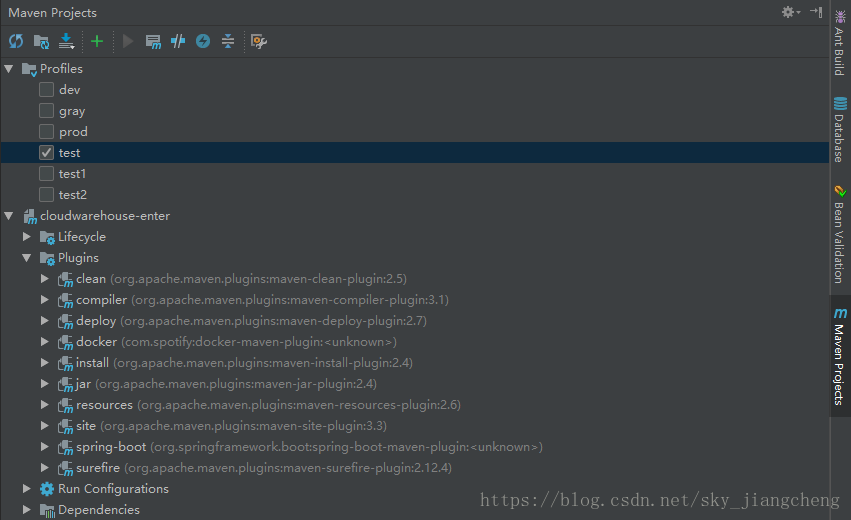Image resolution: width=851 pixels, height=520 pixels.
Task: Open Maven settings wrench icon
Action: click(259, 41)
